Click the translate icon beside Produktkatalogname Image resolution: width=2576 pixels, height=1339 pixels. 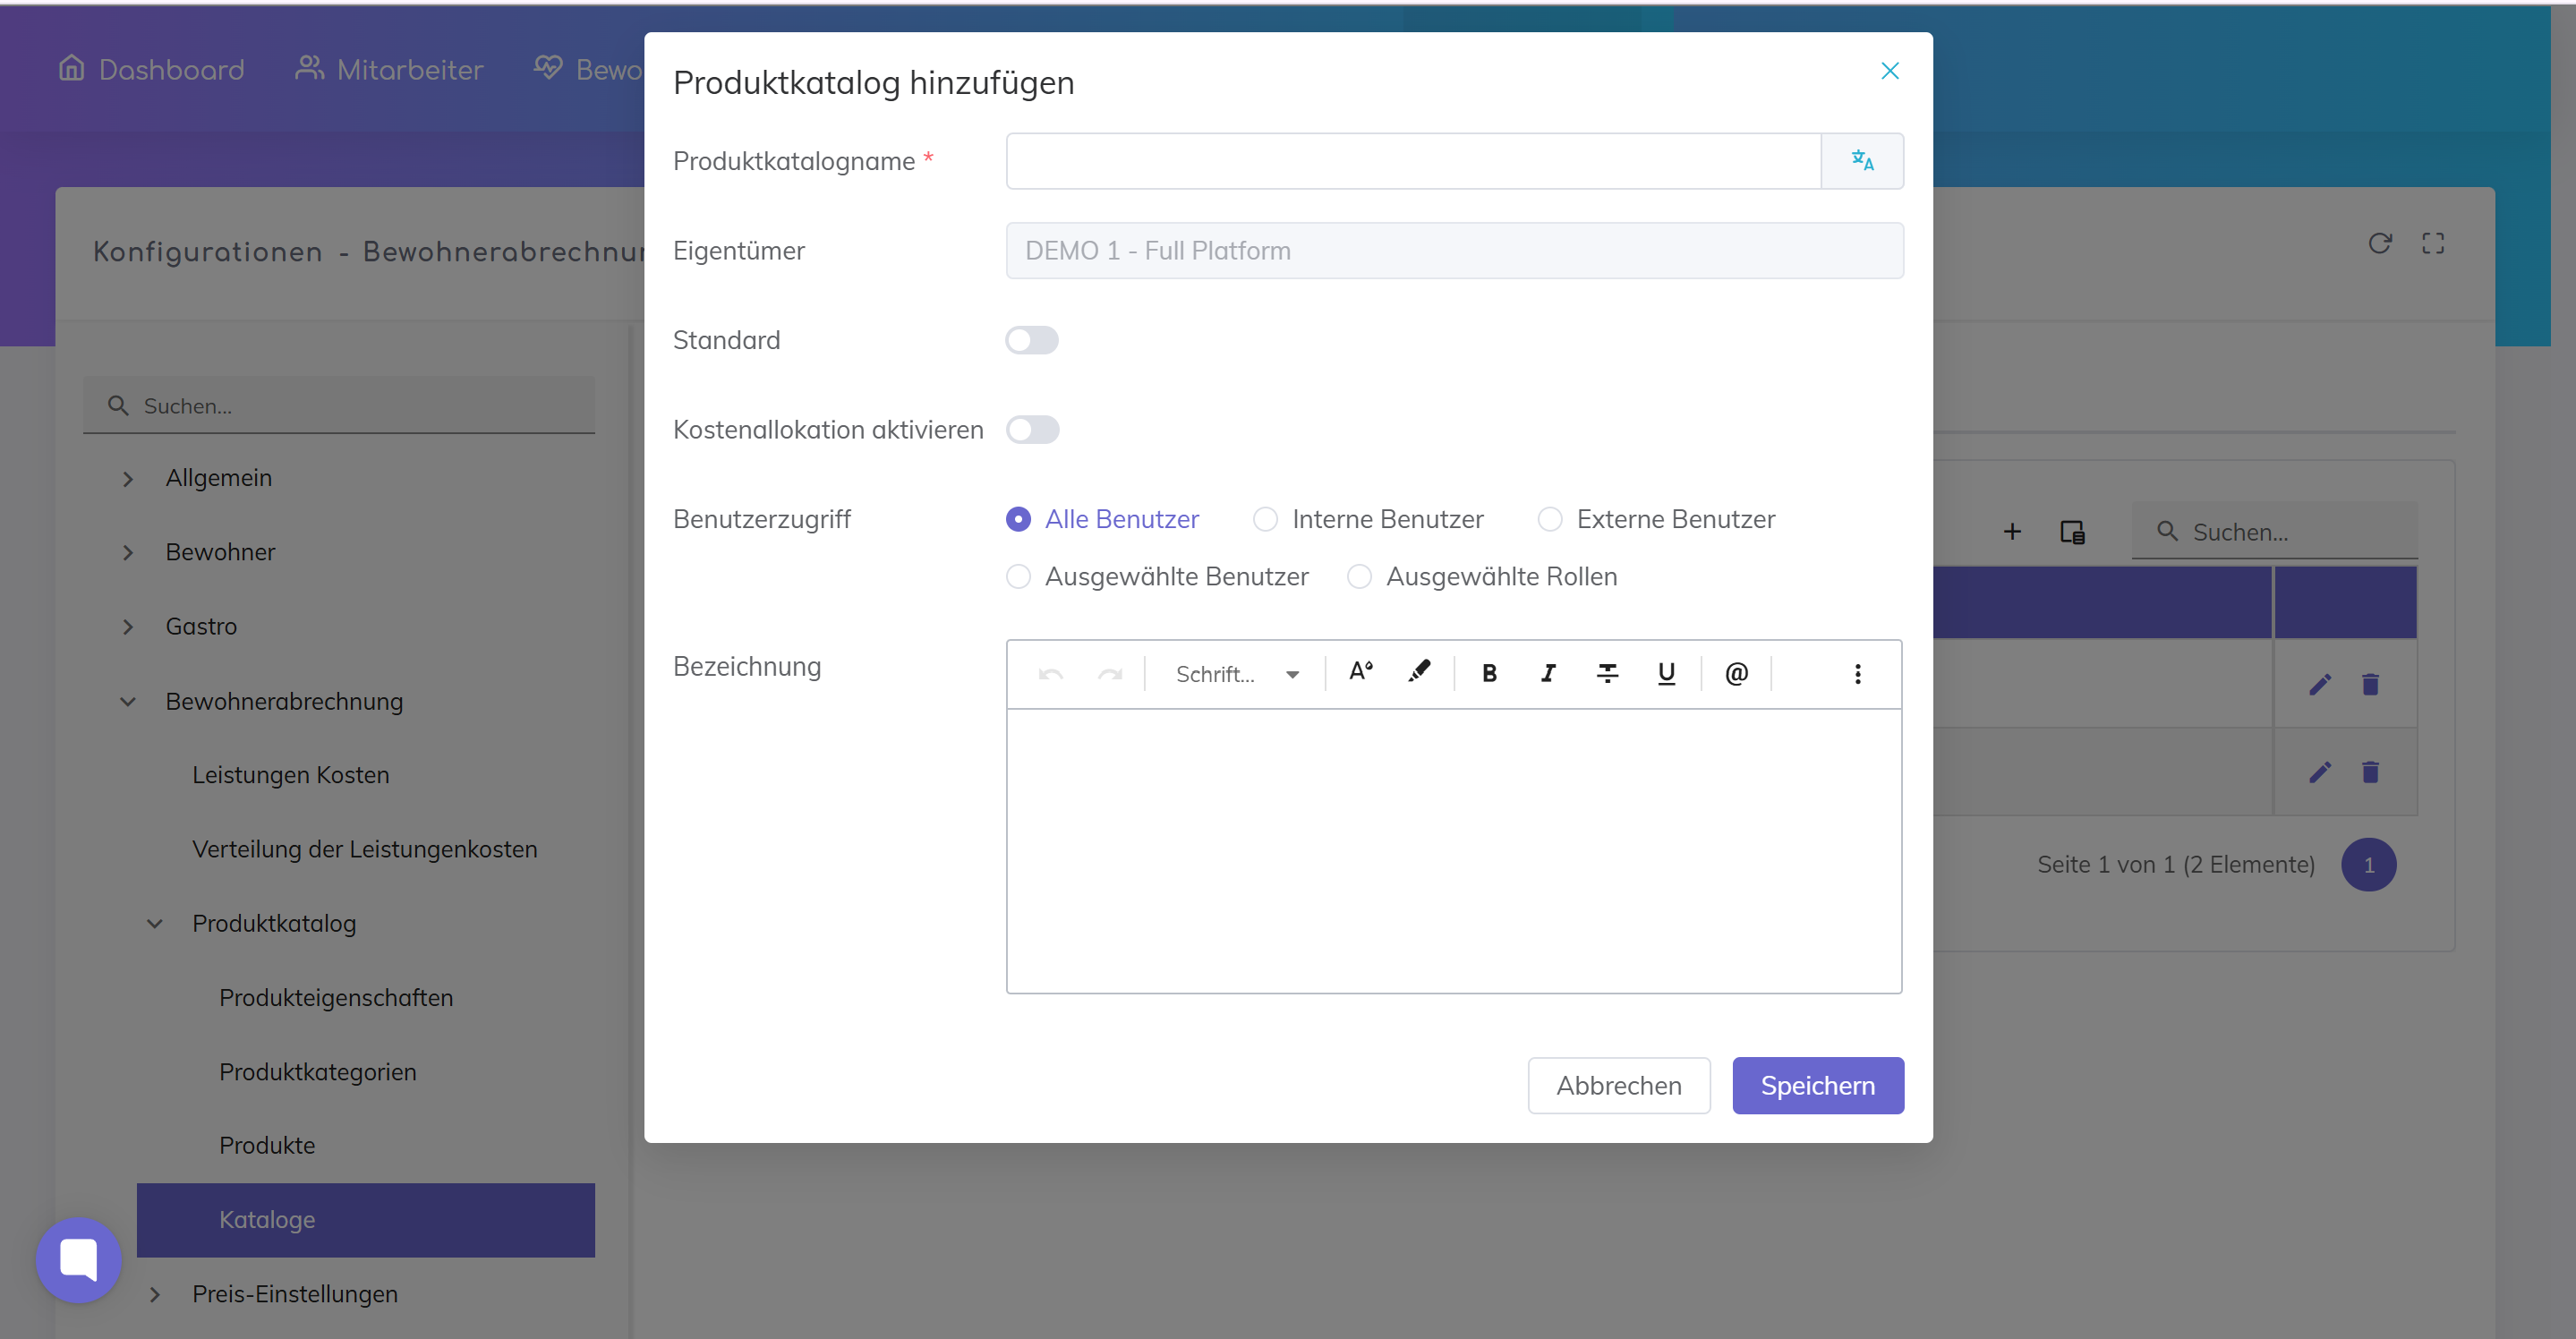pos(1861,160)
